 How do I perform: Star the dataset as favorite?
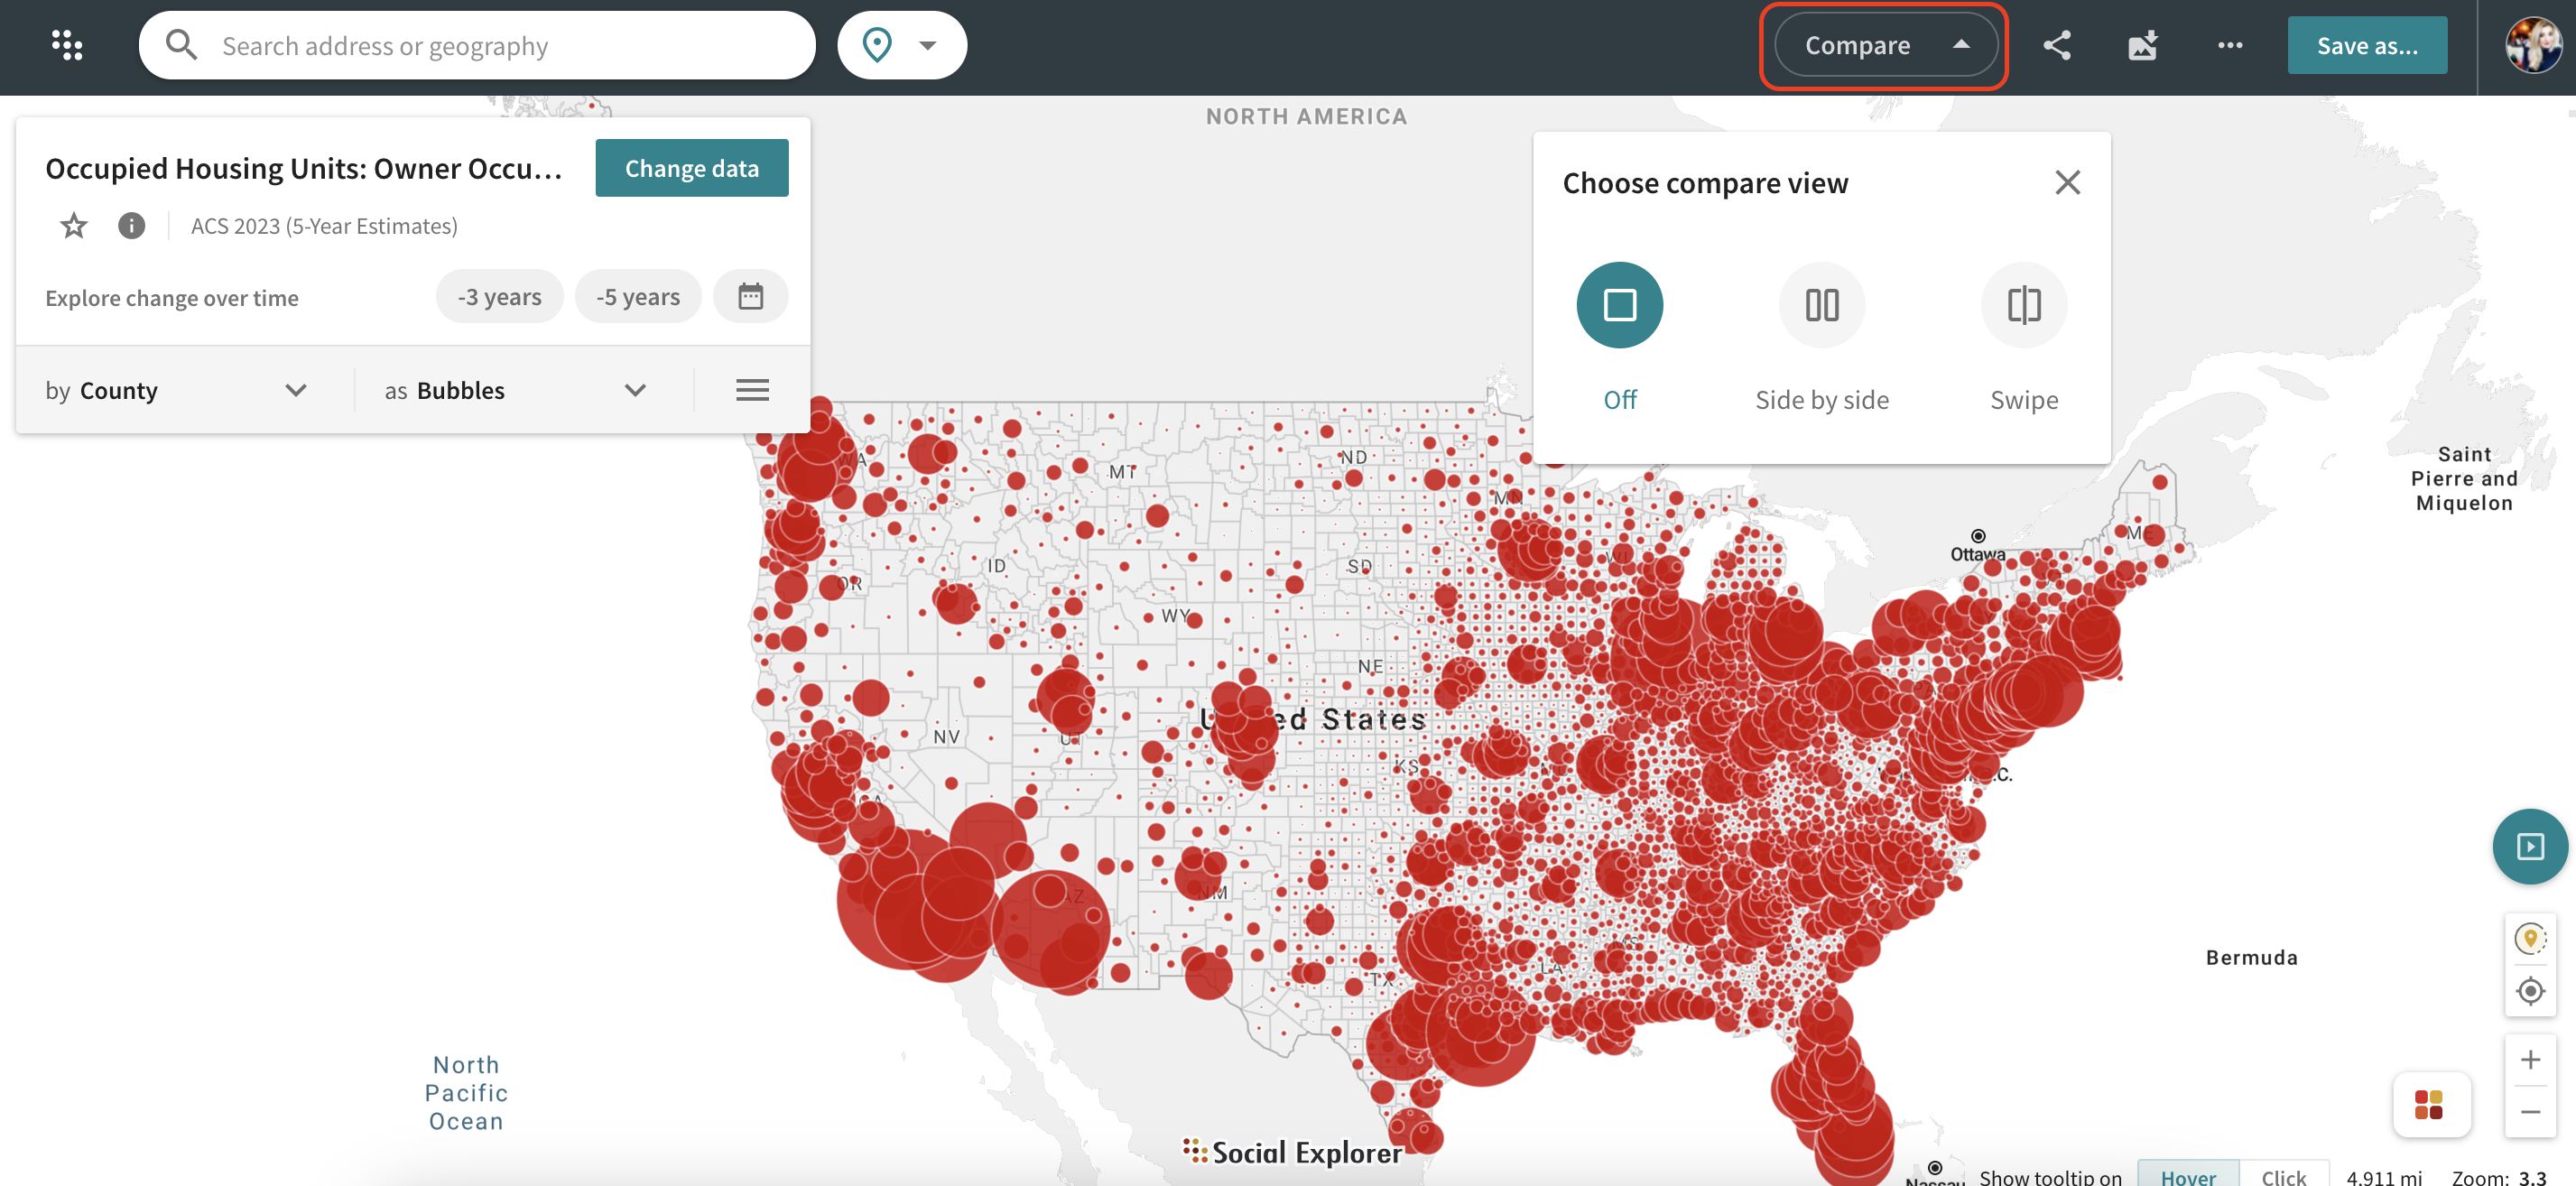pyautogui.click(x=73, y=226)
